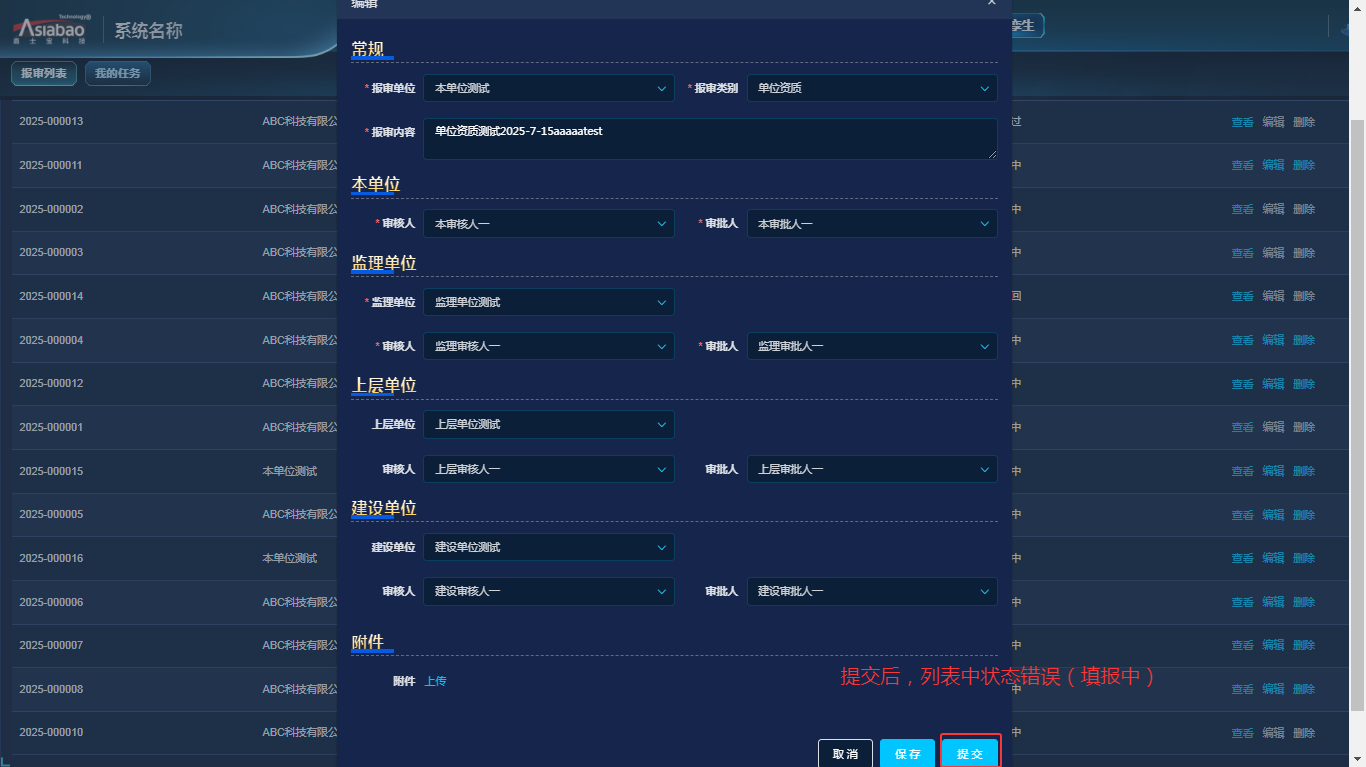Click 删除 for row 2025-000003

1304,253
